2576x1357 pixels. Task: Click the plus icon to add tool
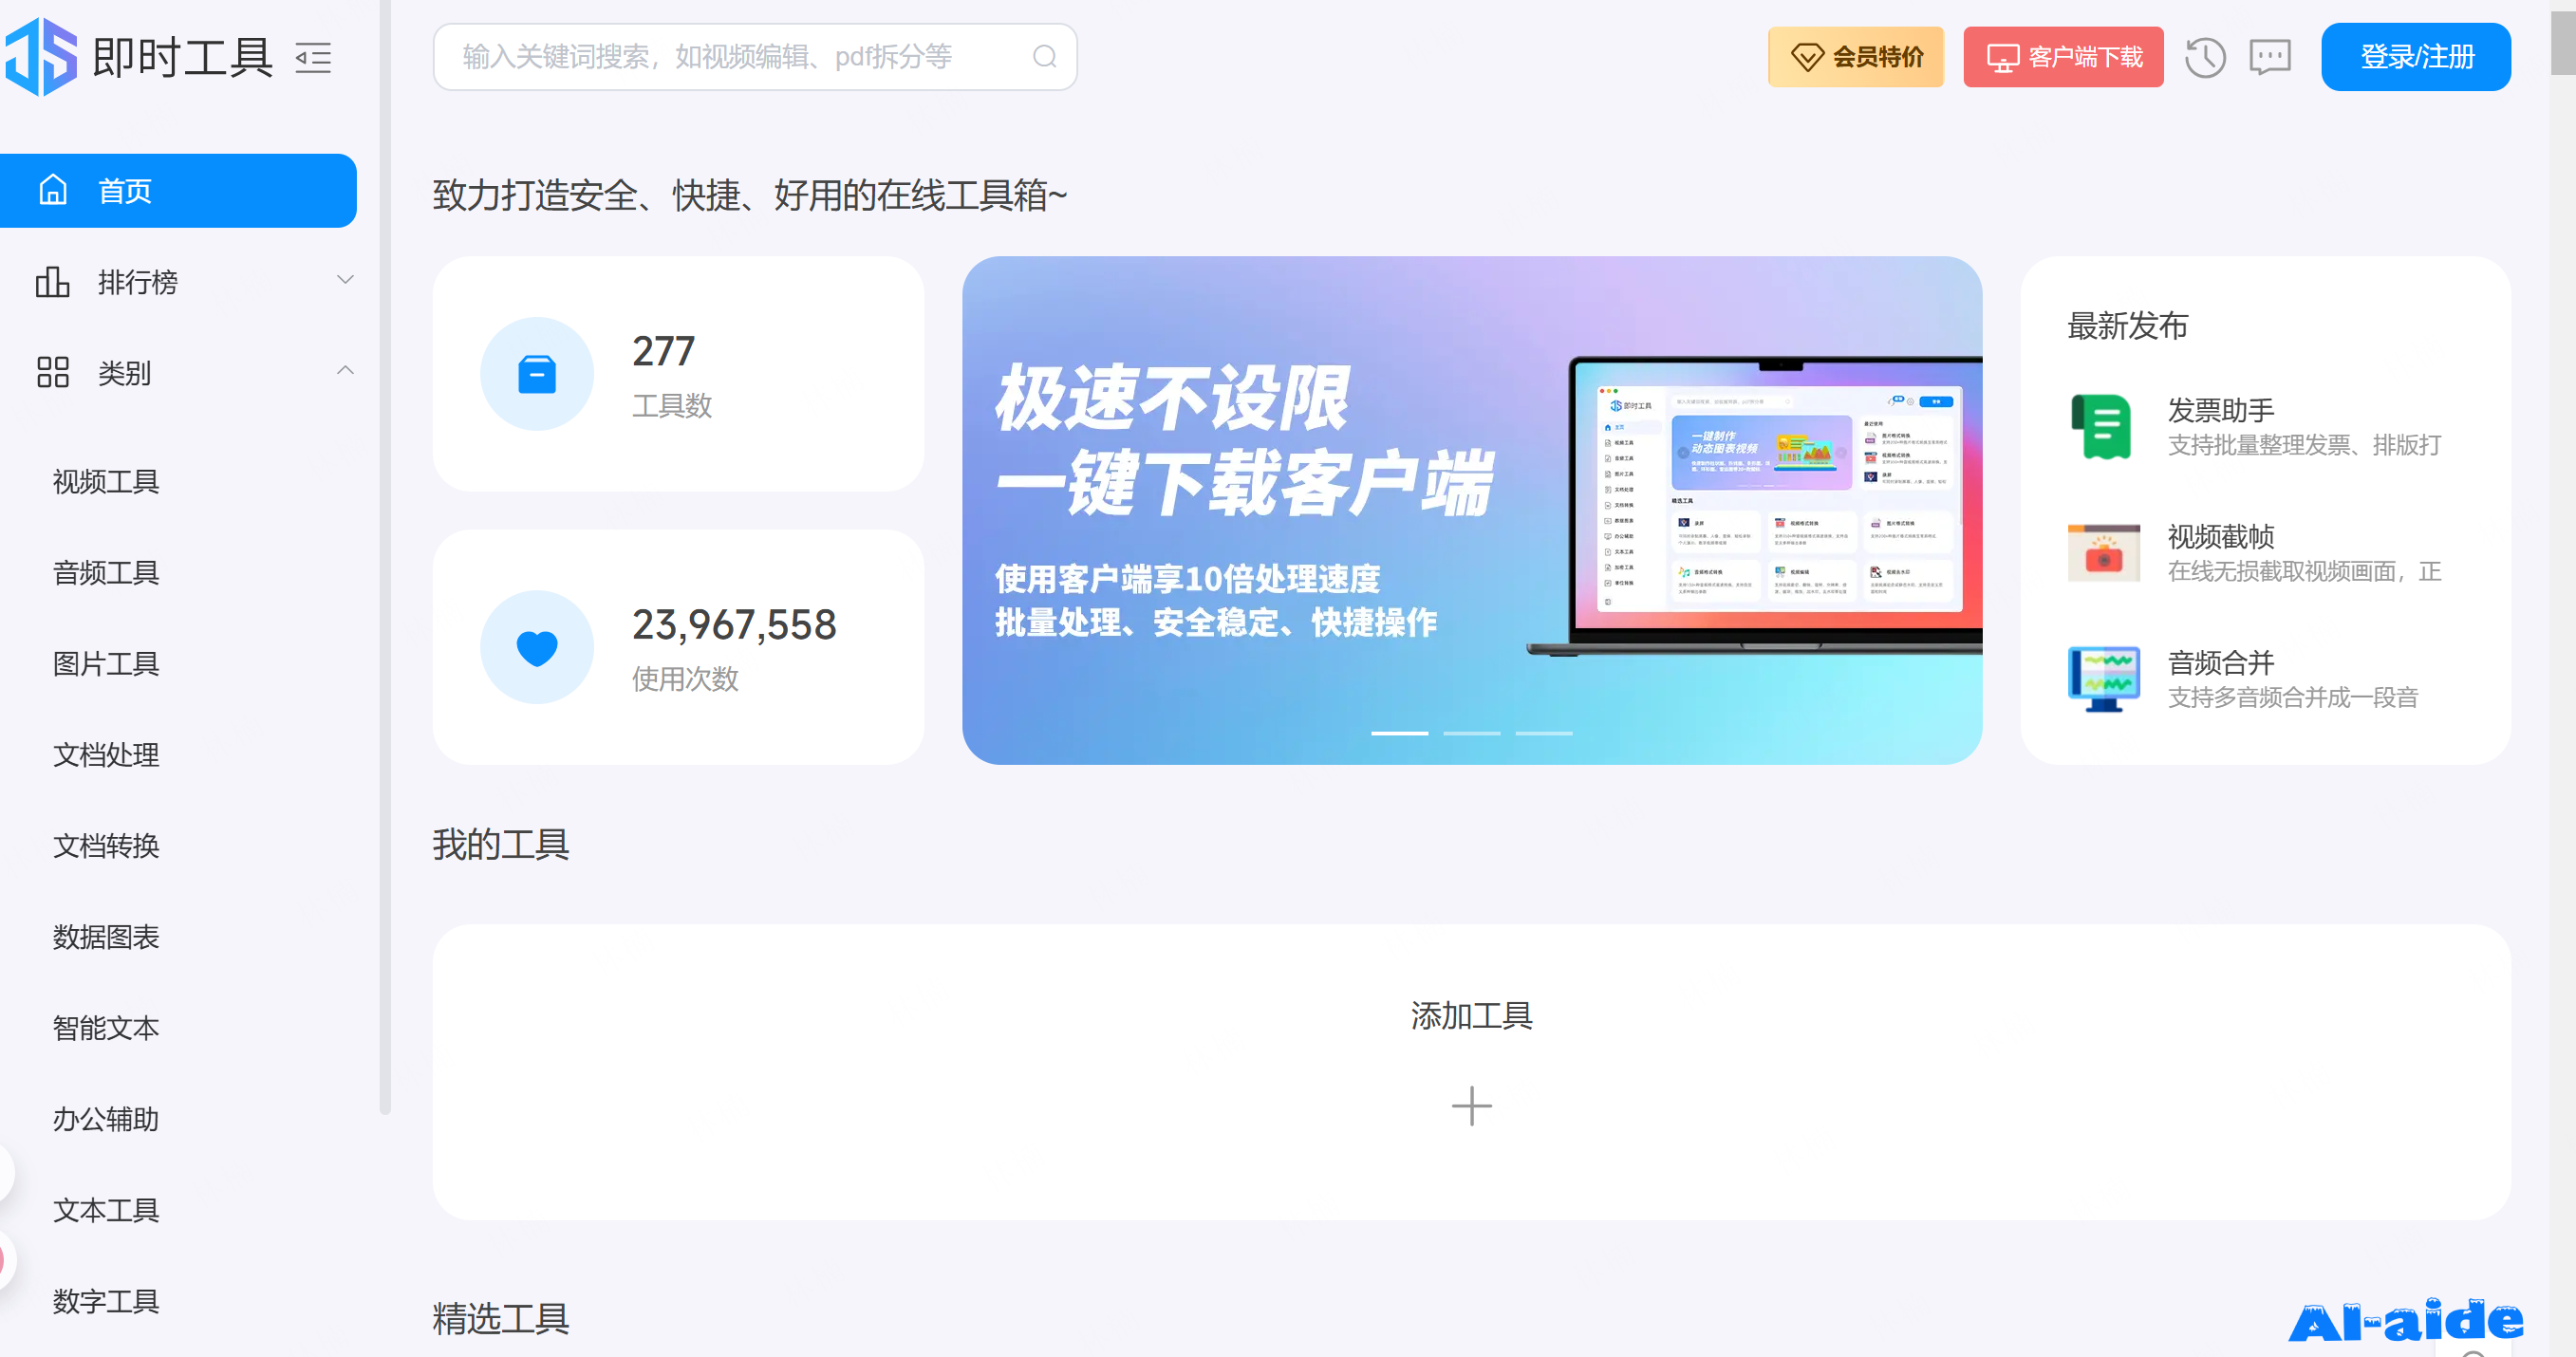coord(1471,1106)
